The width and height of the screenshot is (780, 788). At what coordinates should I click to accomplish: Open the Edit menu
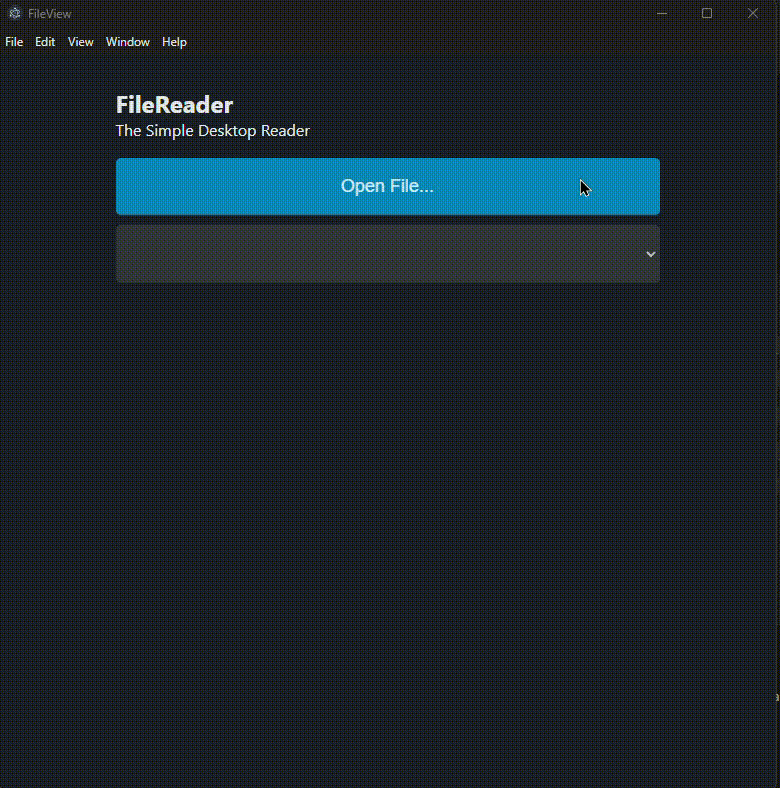coord(45,42)
